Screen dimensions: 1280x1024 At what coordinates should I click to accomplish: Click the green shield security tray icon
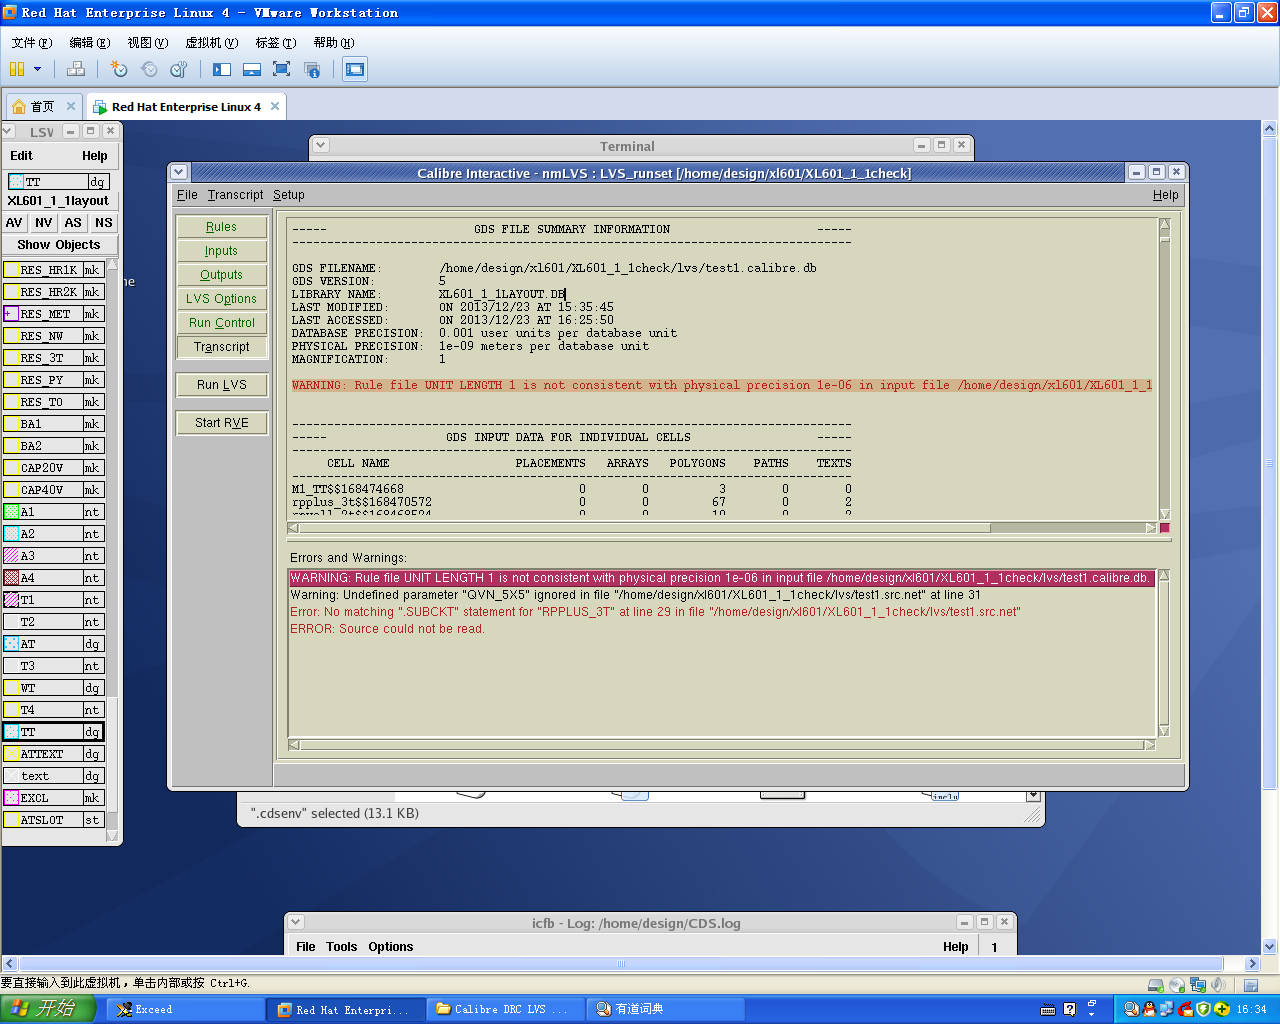[1204, 1010]
